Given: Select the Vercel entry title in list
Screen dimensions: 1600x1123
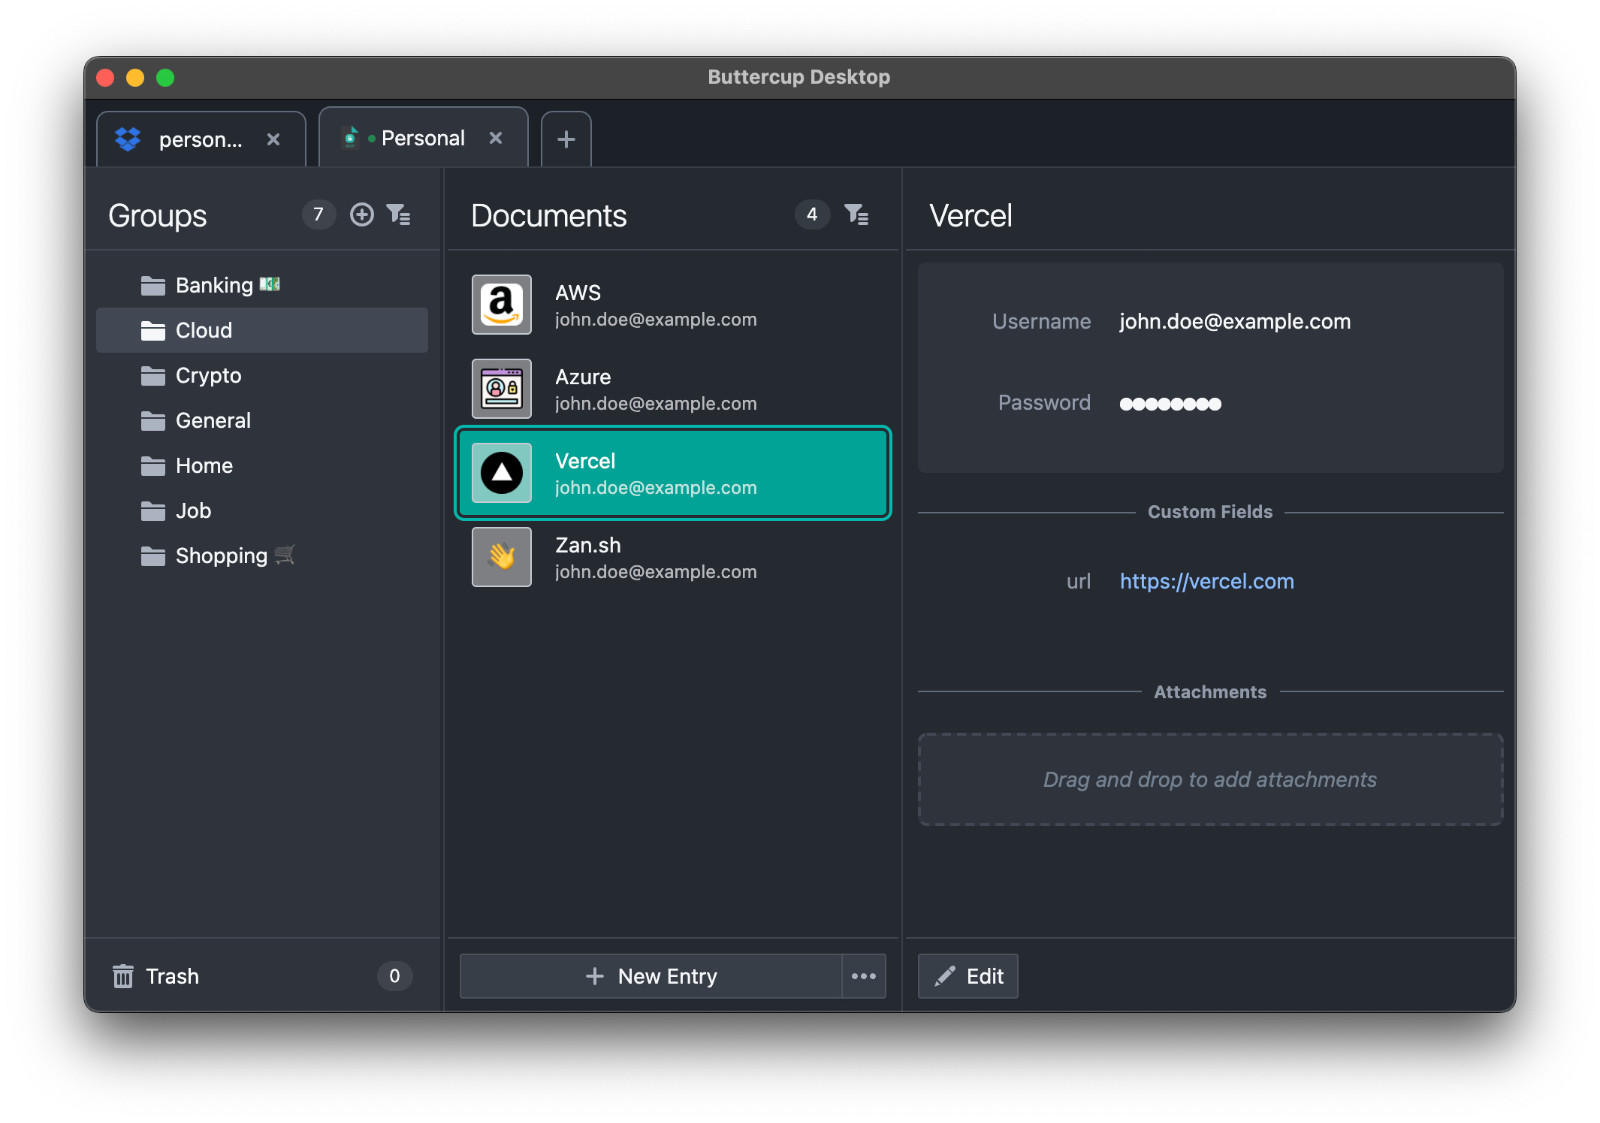Looking at the screenshot, I should click(x=585, y=461).
